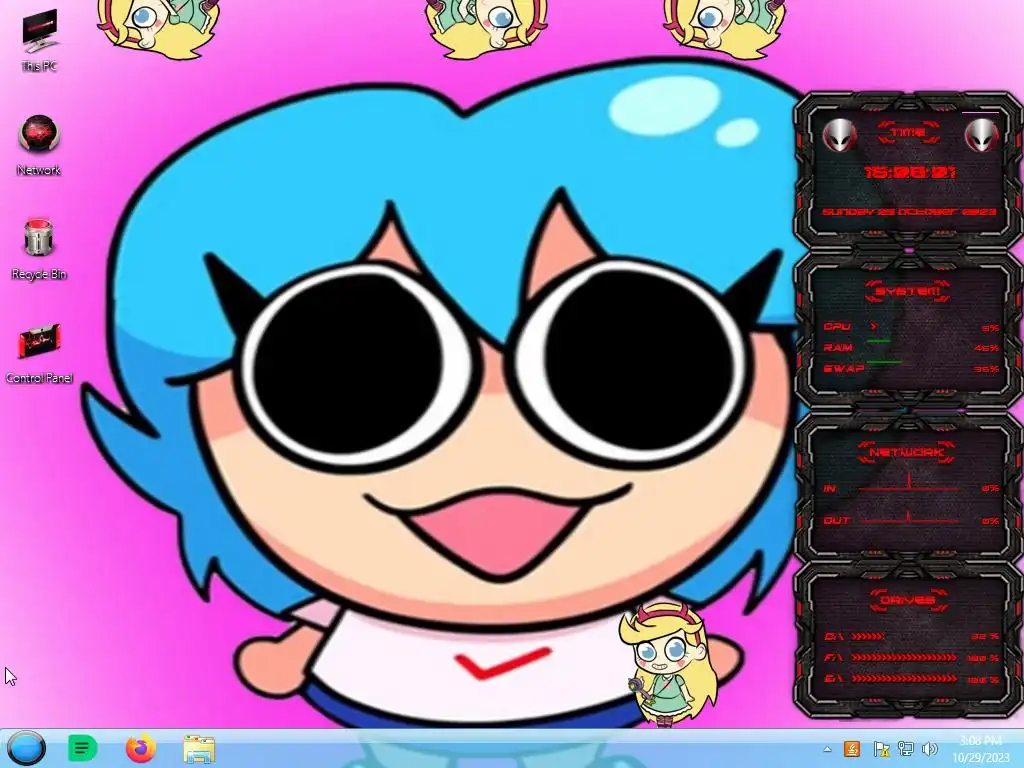Open the network tray icon
1024x768 pixels.
(906, 749)
